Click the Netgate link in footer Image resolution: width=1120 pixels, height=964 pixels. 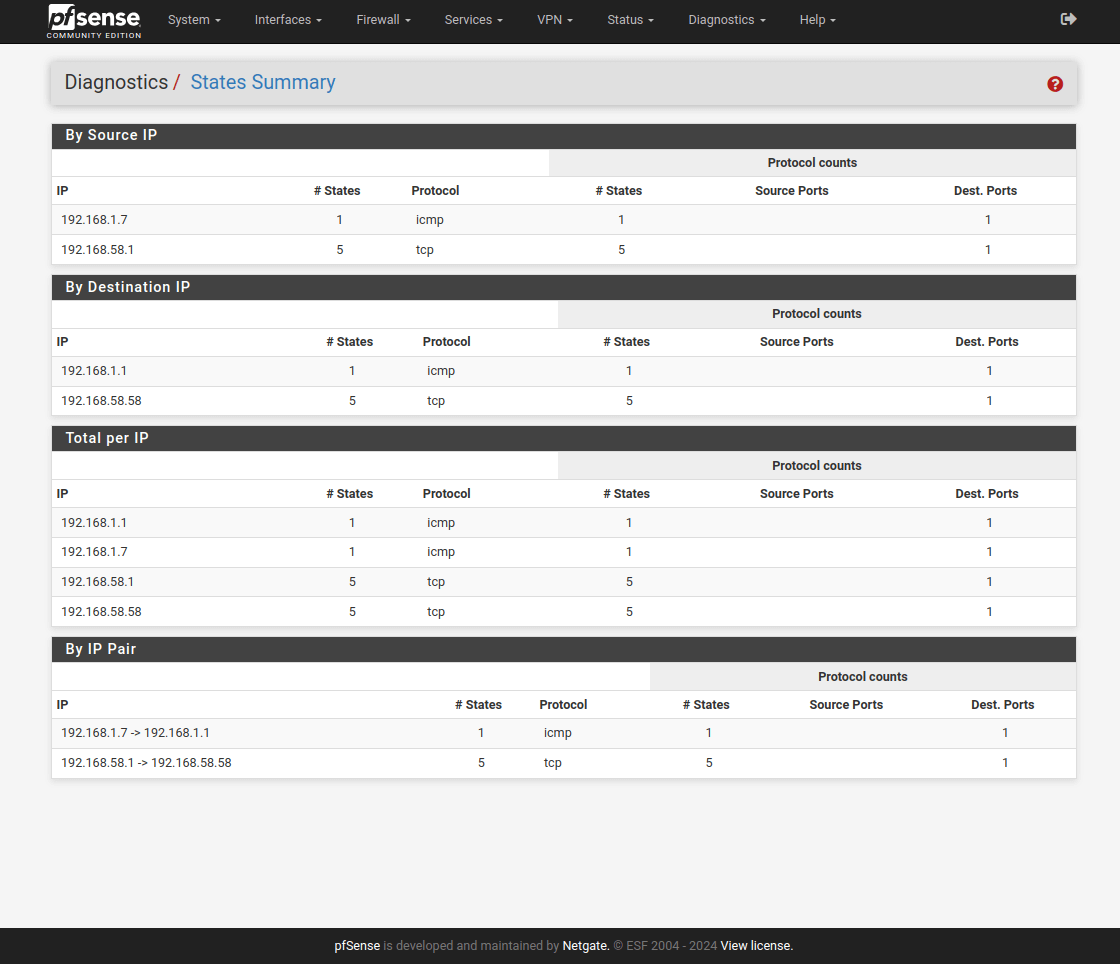click(585, 945)
